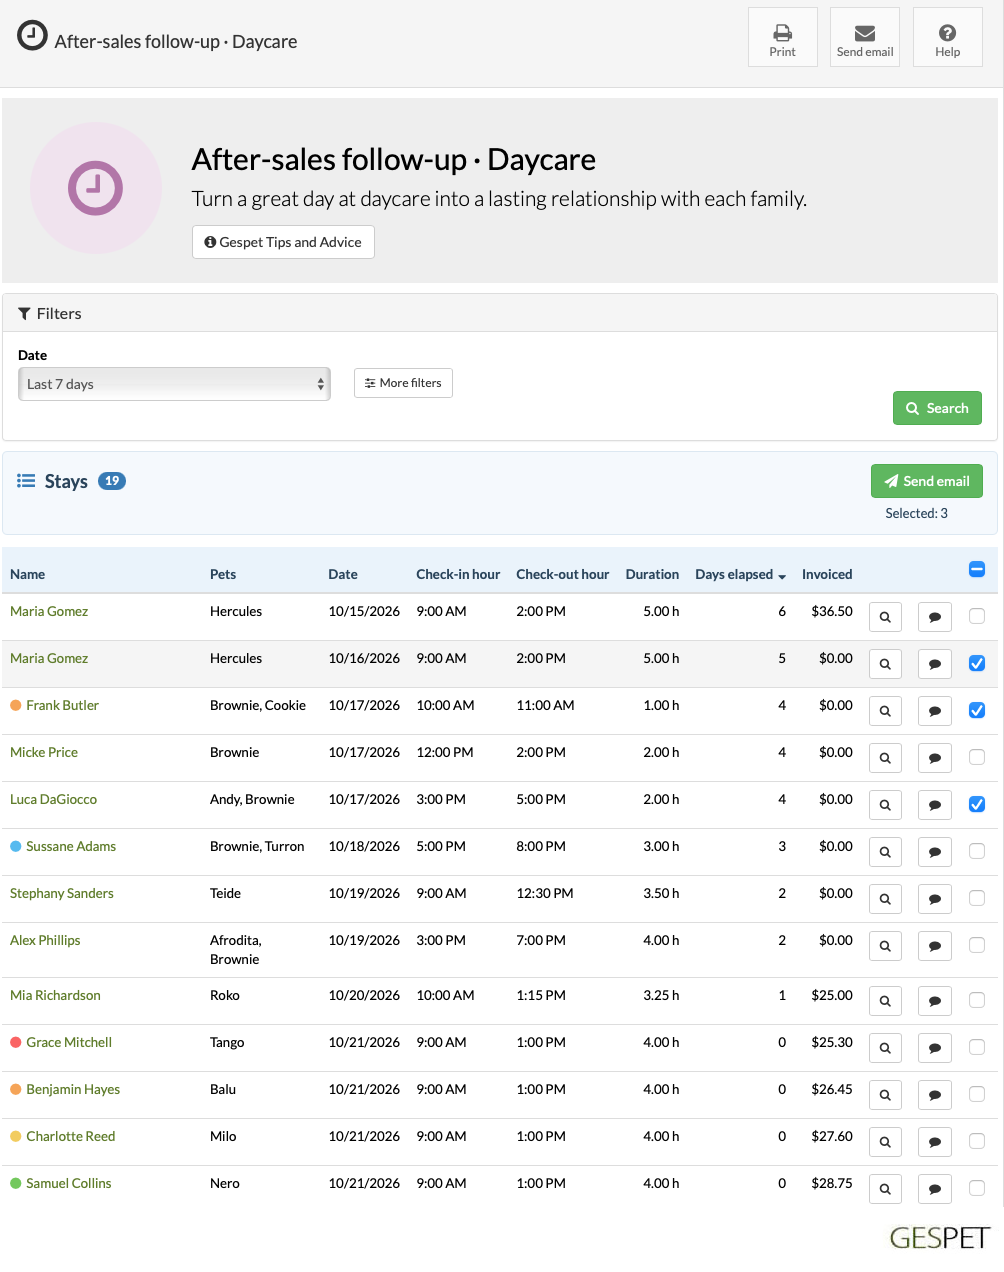Image resolution: width=1004 pixels, height=1272 pixels.
Task: Sort table by Name column
Action: (28, 574)
